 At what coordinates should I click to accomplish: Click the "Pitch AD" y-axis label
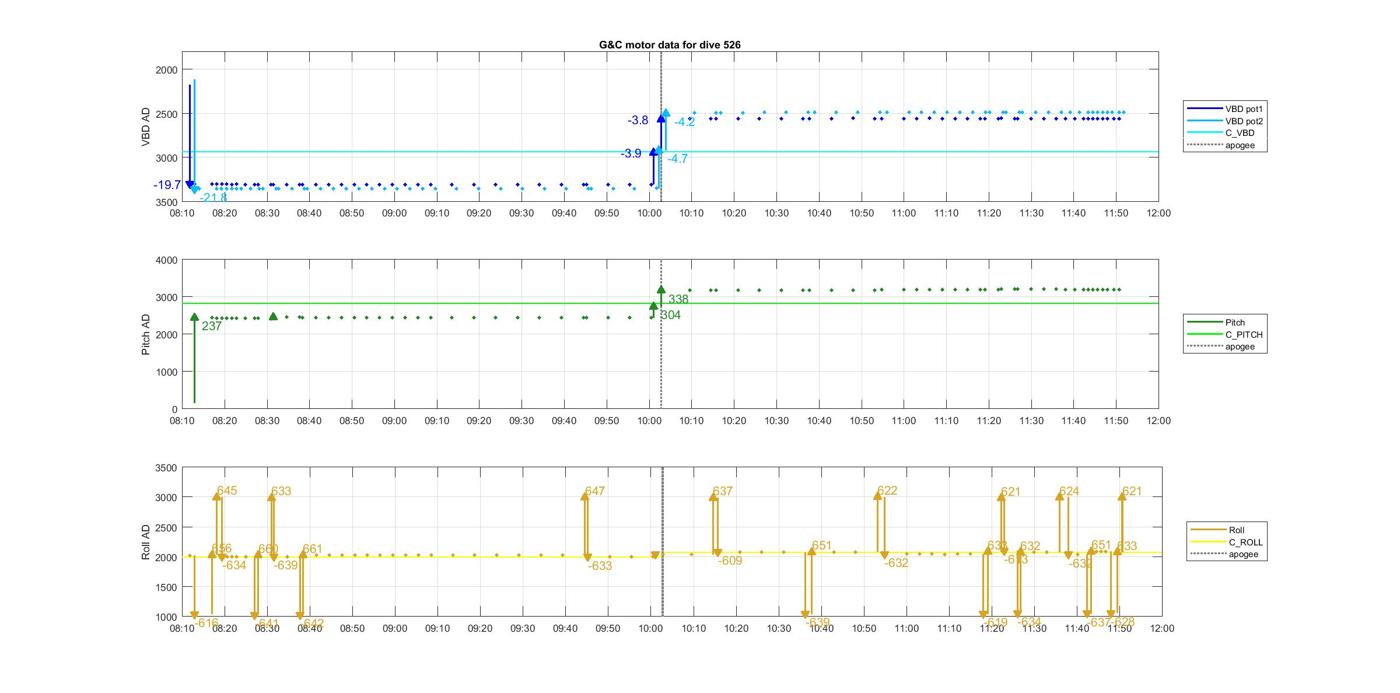[146, 335]
